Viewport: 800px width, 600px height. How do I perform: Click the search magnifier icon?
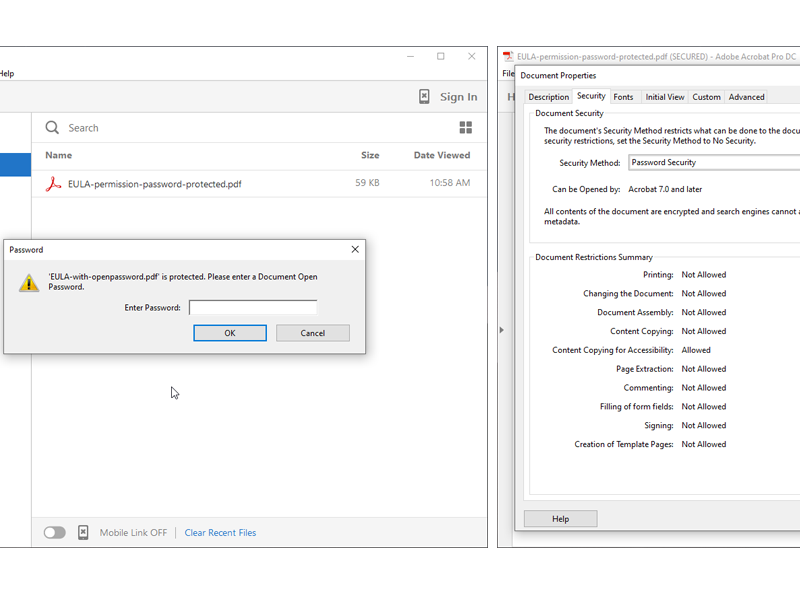click(52, 127)
